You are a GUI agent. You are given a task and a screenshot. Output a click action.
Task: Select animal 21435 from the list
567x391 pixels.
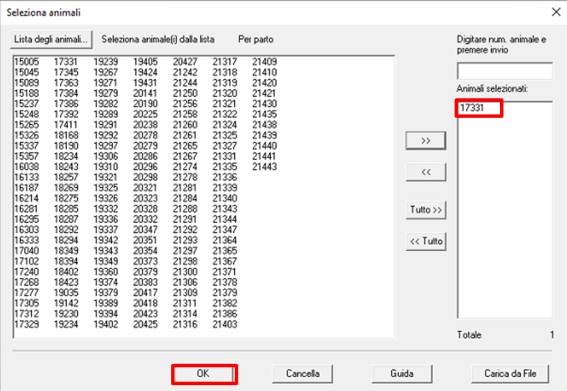coord(265,114)
